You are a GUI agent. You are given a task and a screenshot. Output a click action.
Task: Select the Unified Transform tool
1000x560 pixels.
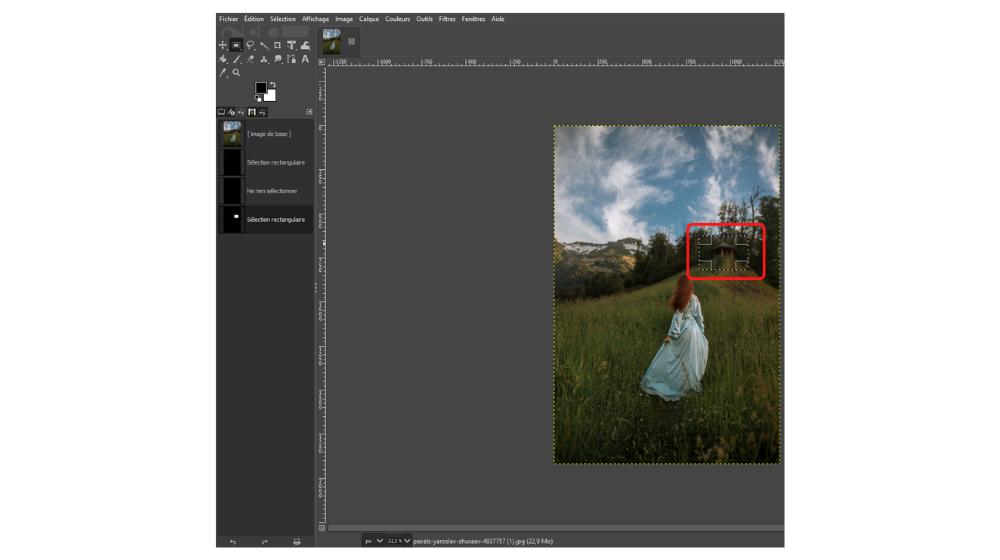(x=291, y=45)
